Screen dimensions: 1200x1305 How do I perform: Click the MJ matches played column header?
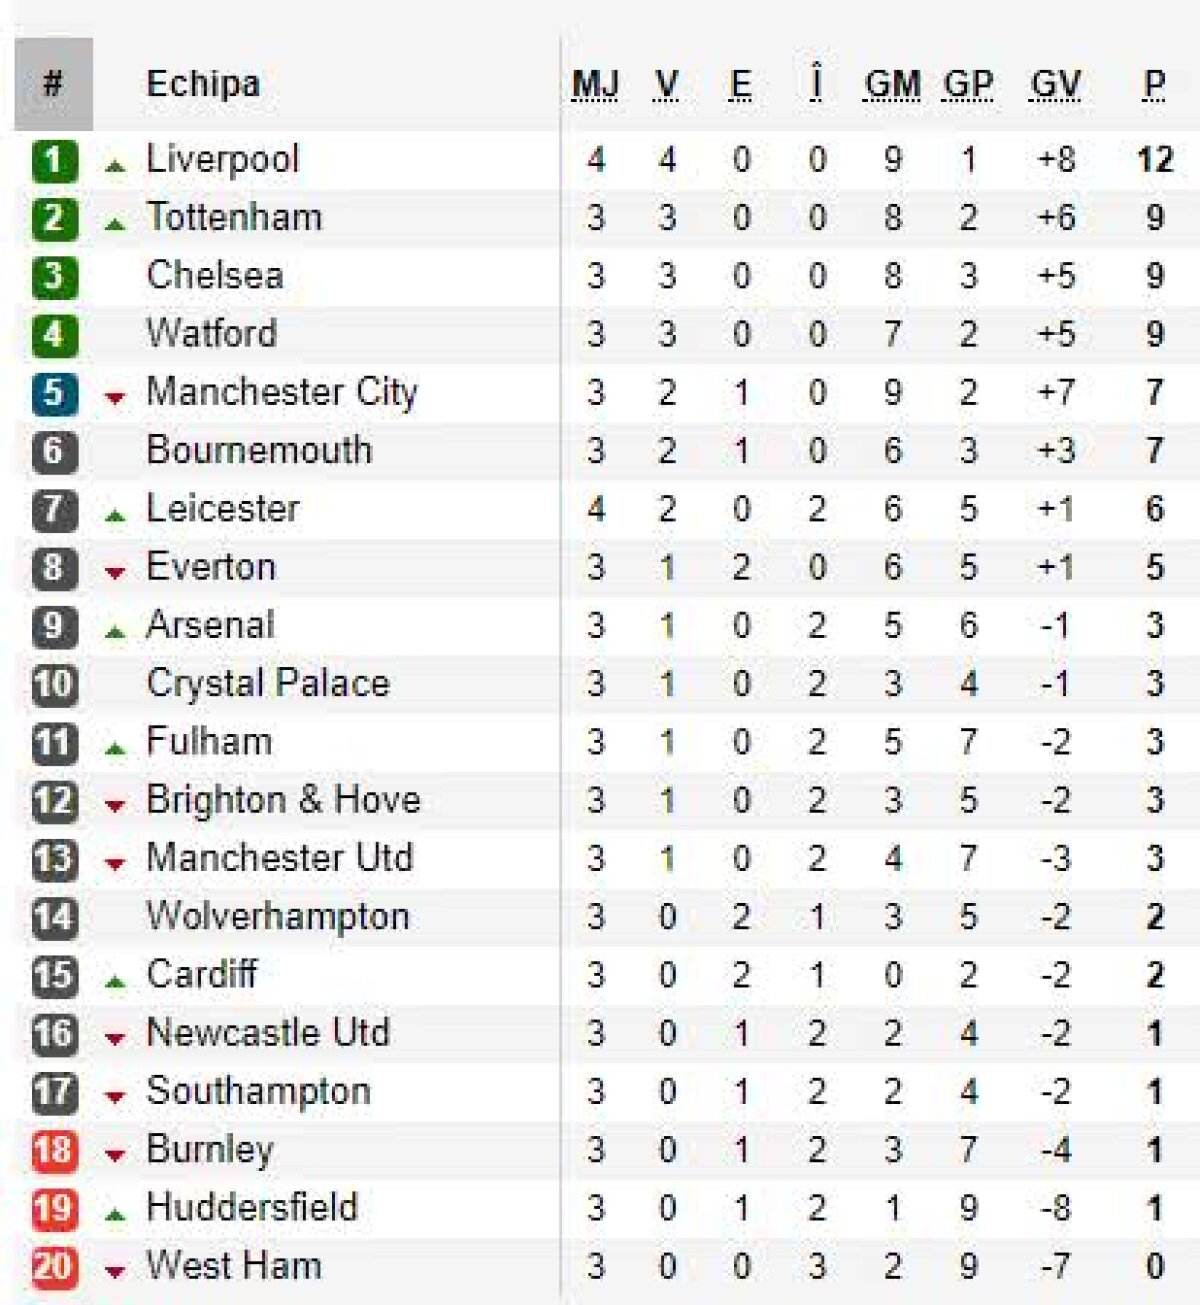click(595, 84)
